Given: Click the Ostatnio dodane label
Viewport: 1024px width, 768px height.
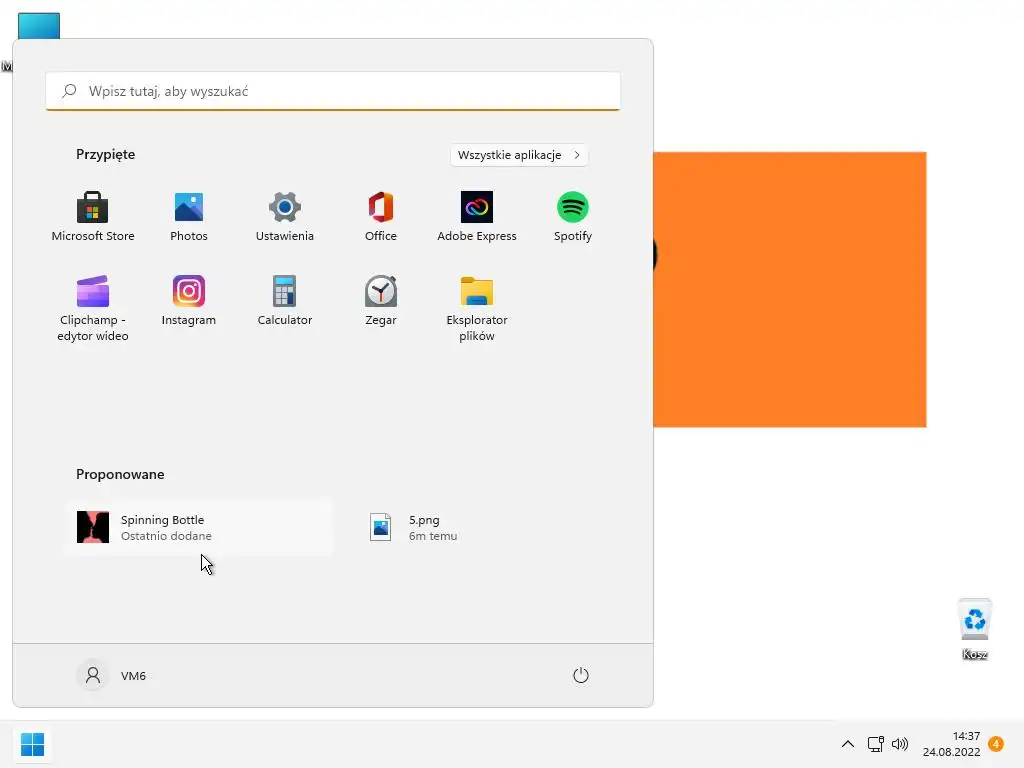Looking at the screenshot, I should coord(166,536).
